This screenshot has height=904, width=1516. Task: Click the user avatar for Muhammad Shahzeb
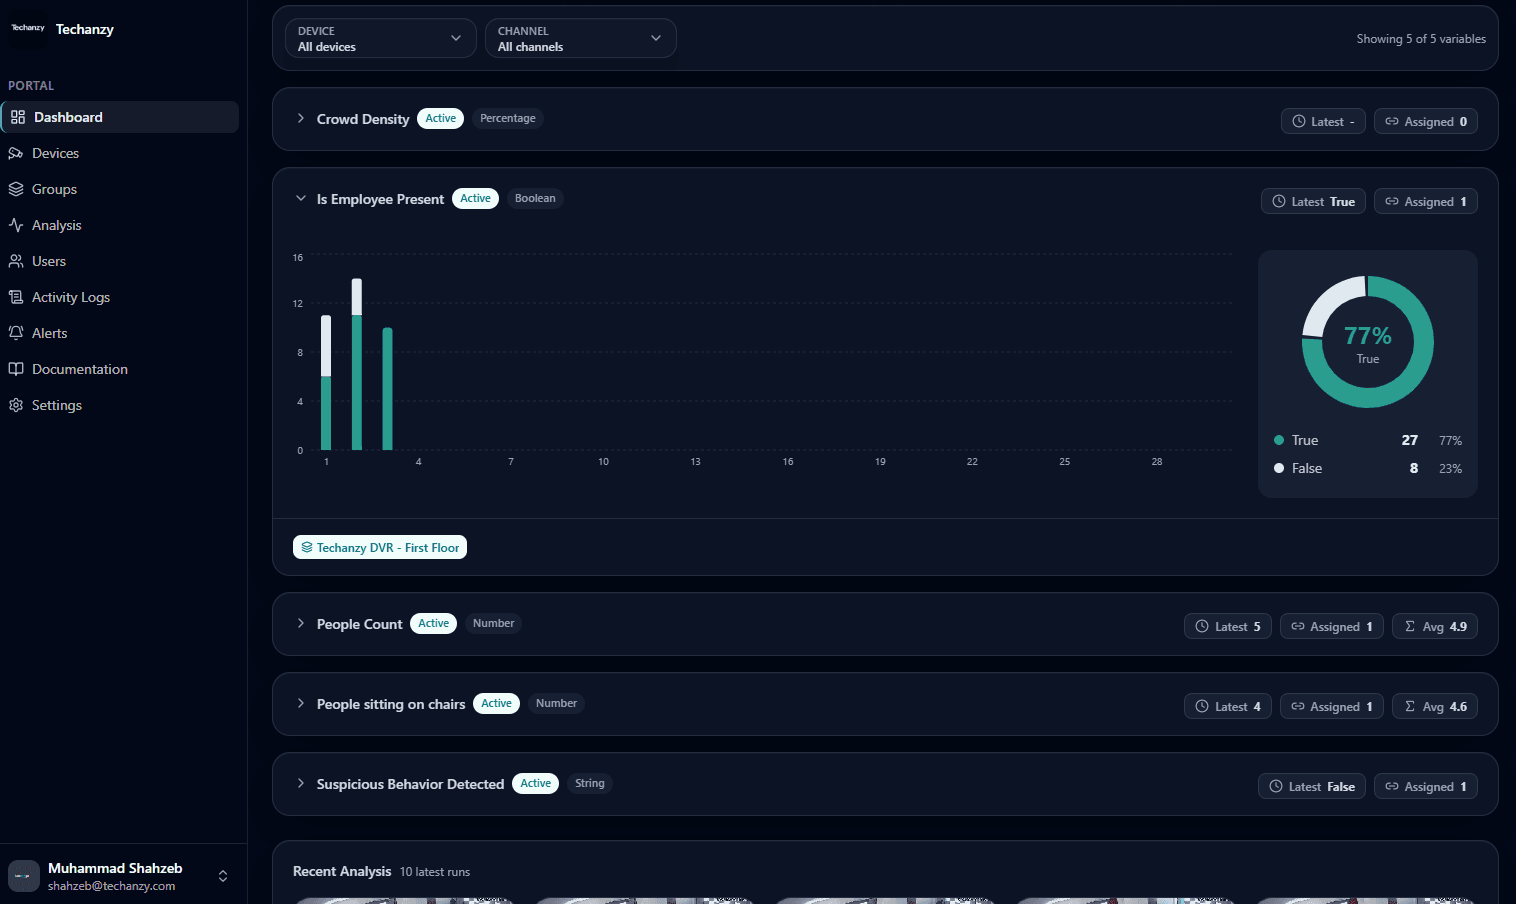pos(24,876)
